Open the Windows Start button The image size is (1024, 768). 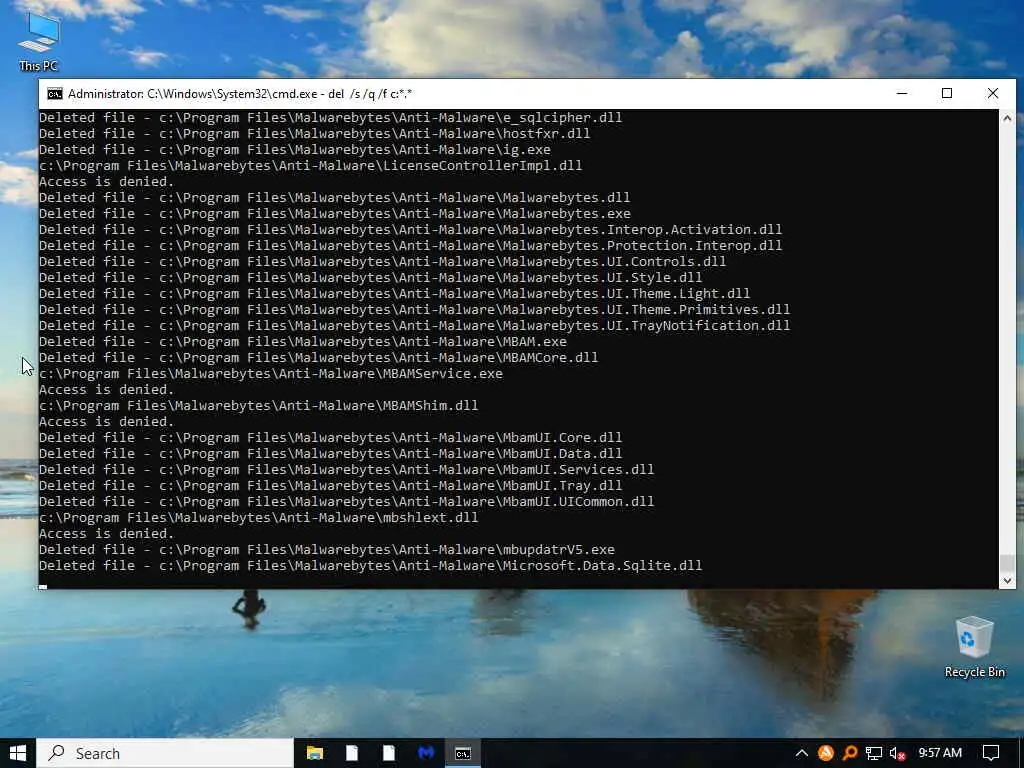[18, 753]
